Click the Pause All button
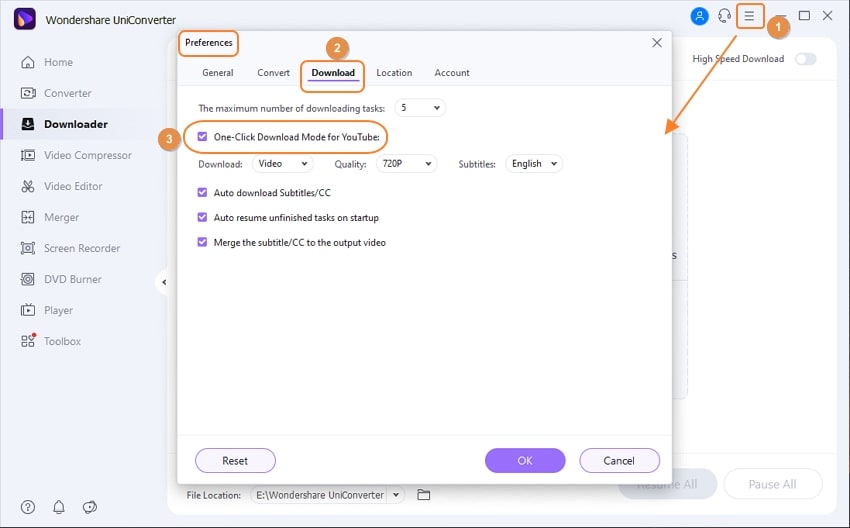The image size is (850, 528). [x=772, y=484]
